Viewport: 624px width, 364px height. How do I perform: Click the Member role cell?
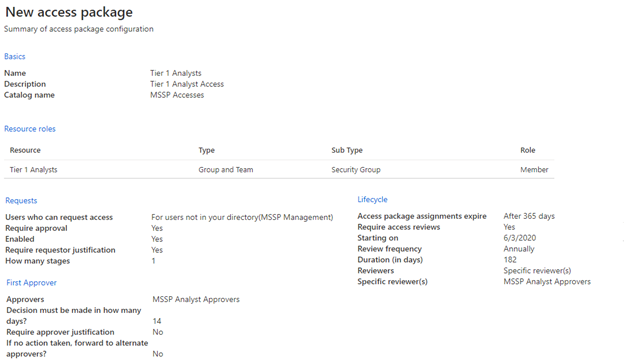[x=534, y=169]
